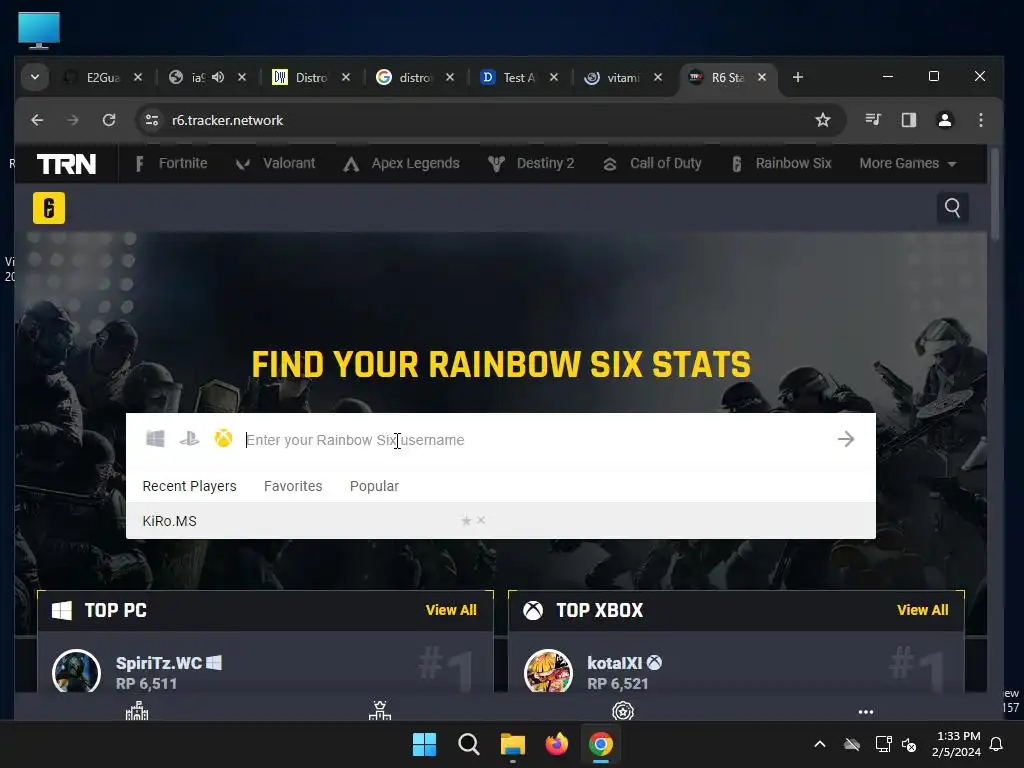Viewport: 1024px width, 768px height.
Task: Open Windows taskbar search
Action: click(468, 744)
